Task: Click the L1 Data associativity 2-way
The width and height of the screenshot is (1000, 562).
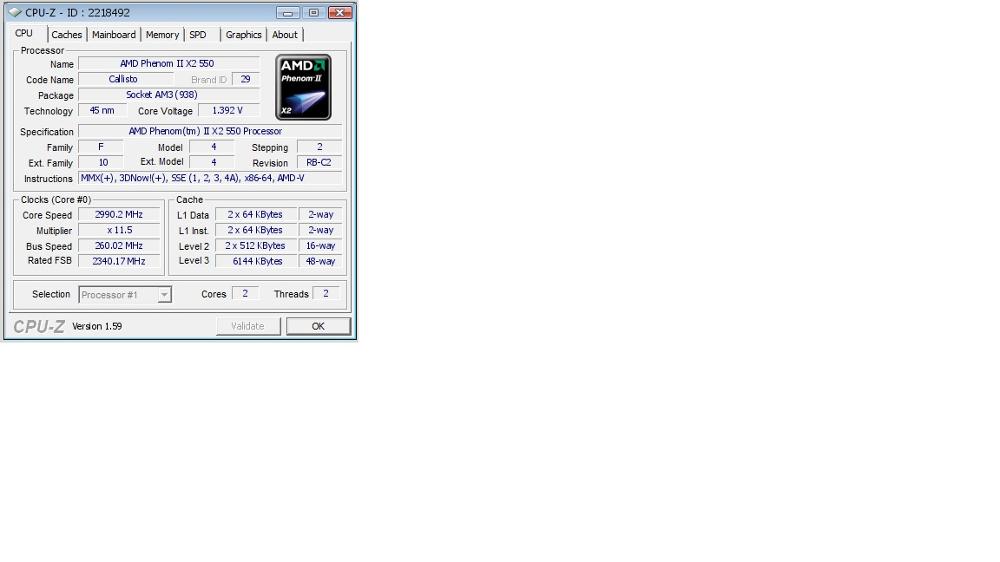Action: [321, 214]
